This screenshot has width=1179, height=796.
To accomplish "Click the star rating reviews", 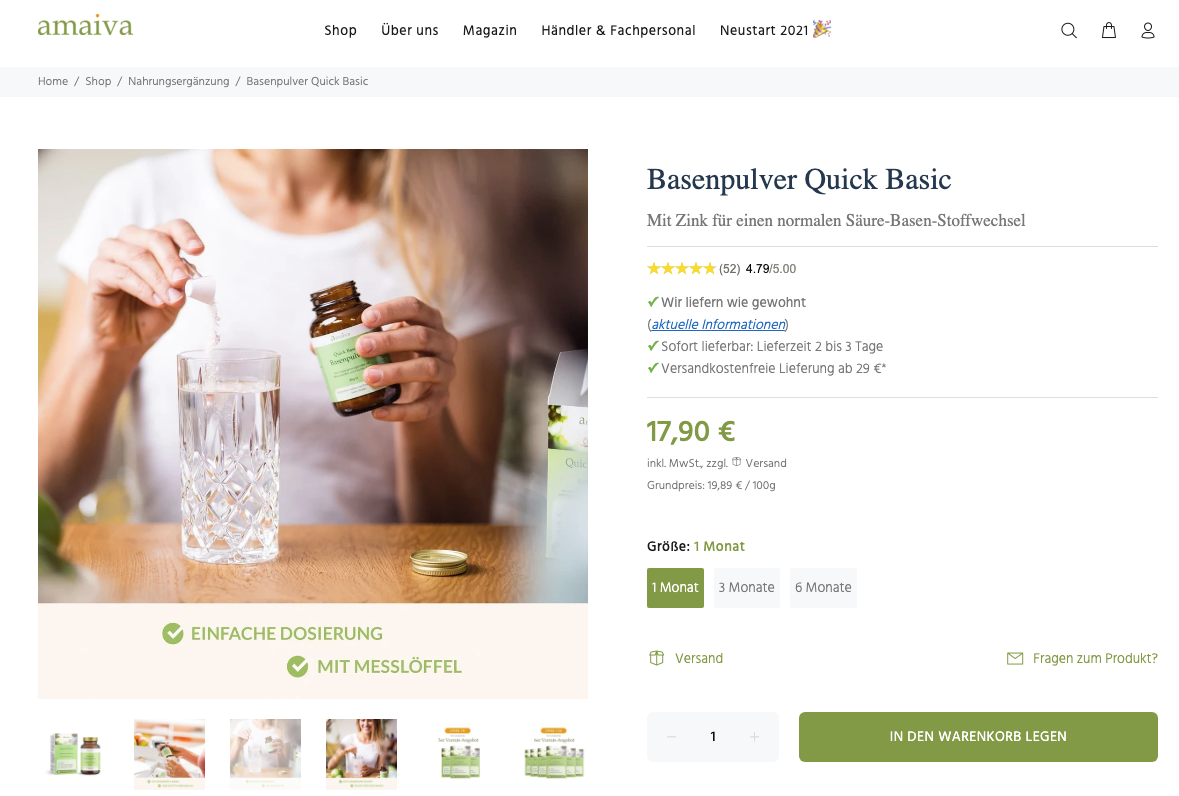I will click(x=681, y=268).
